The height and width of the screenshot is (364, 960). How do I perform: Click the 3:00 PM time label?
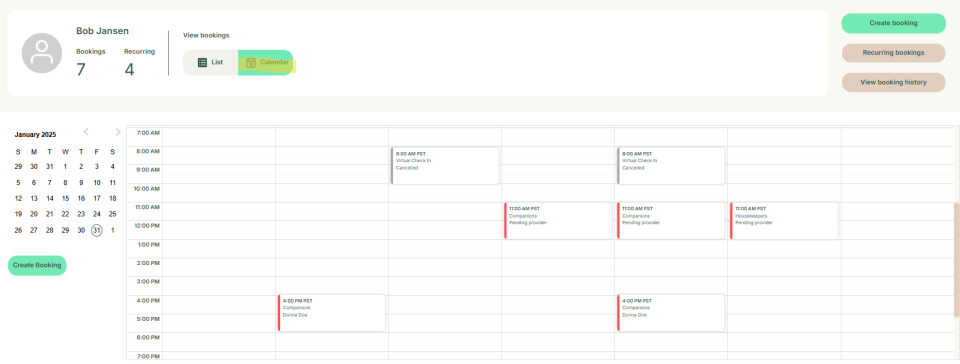(x=148, y=281)
